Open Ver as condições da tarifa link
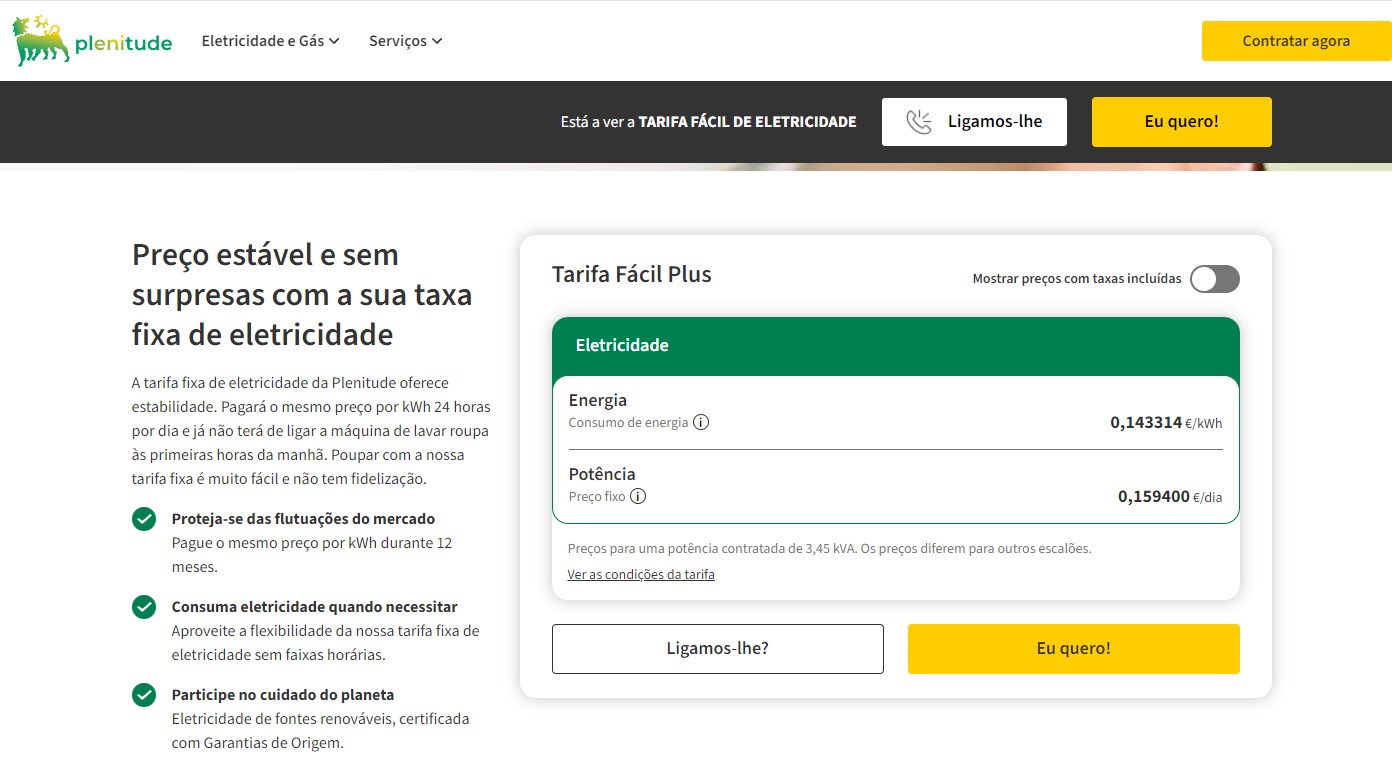Viewport: 1392px width, 772px height. pos(641,575)
